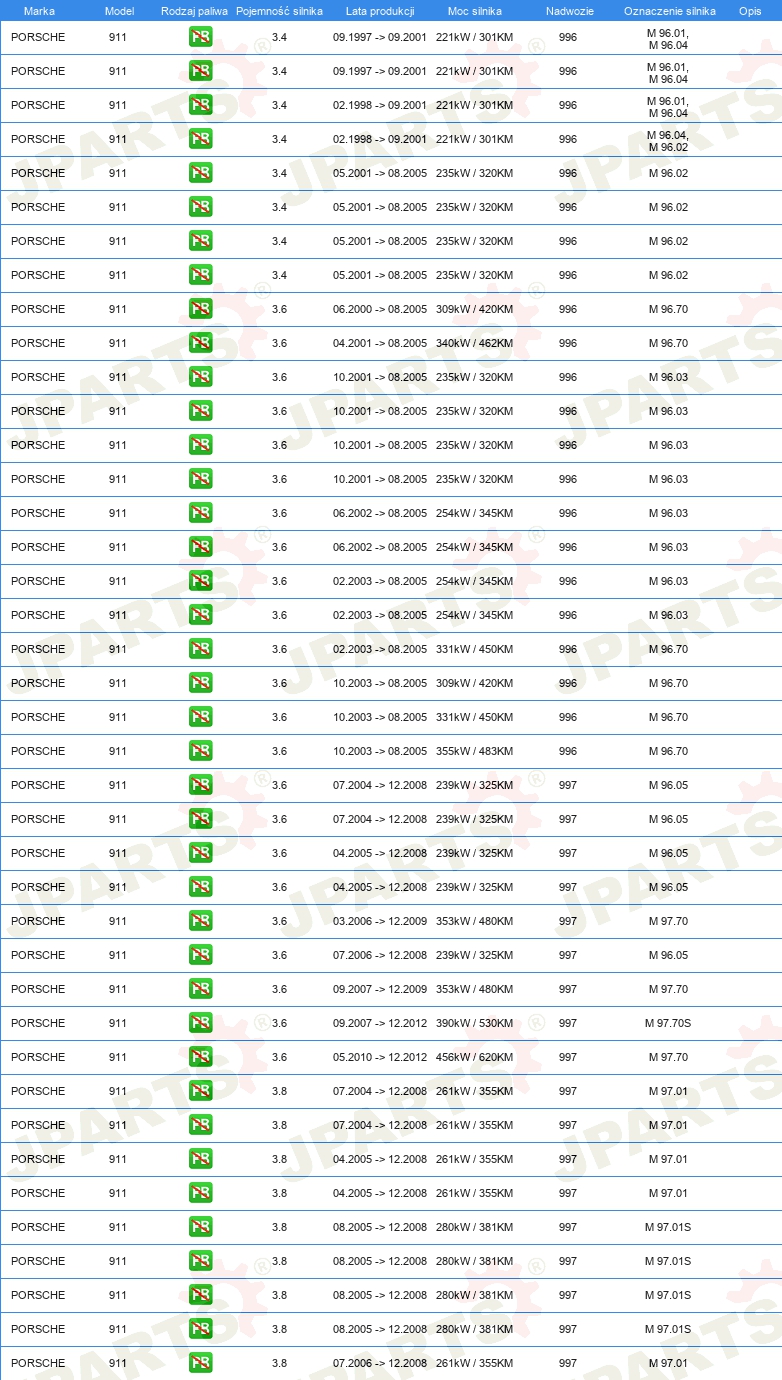Click the 04.2001 -> 08.2005 production dates
Screen dimensions: 782x1380
tap(380, 343)
